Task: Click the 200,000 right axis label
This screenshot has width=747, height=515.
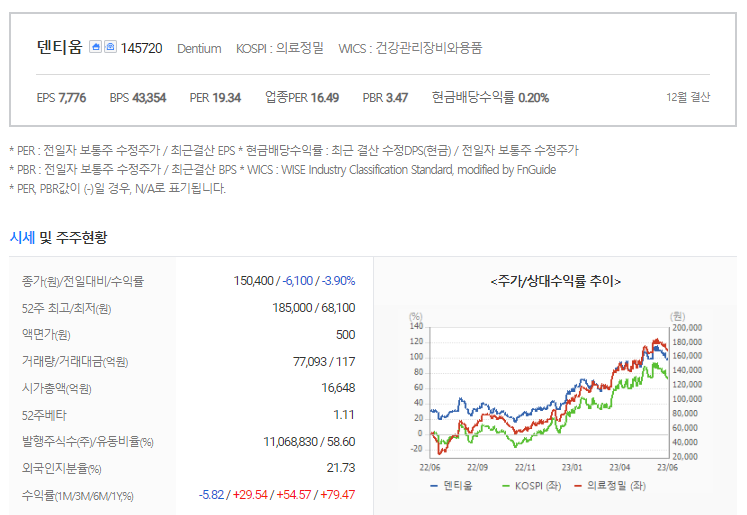Action: 687,328
